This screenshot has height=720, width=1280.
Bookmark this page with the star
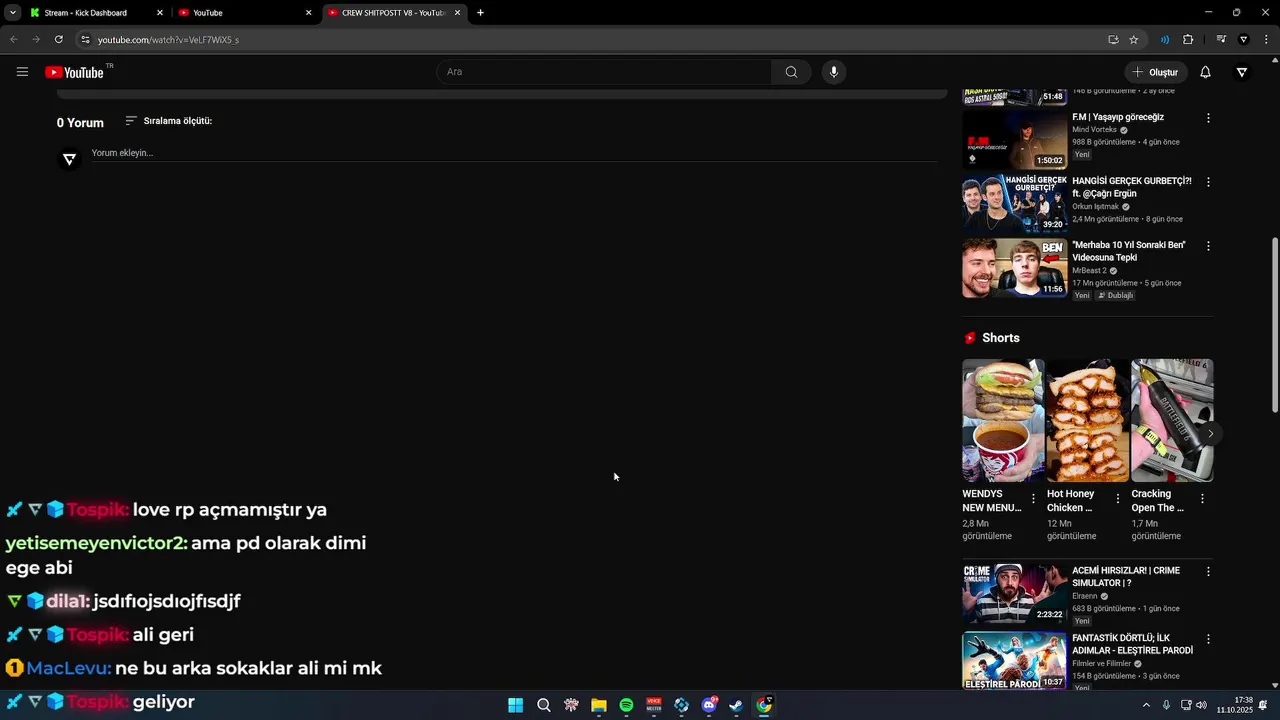click(1133, 39)
